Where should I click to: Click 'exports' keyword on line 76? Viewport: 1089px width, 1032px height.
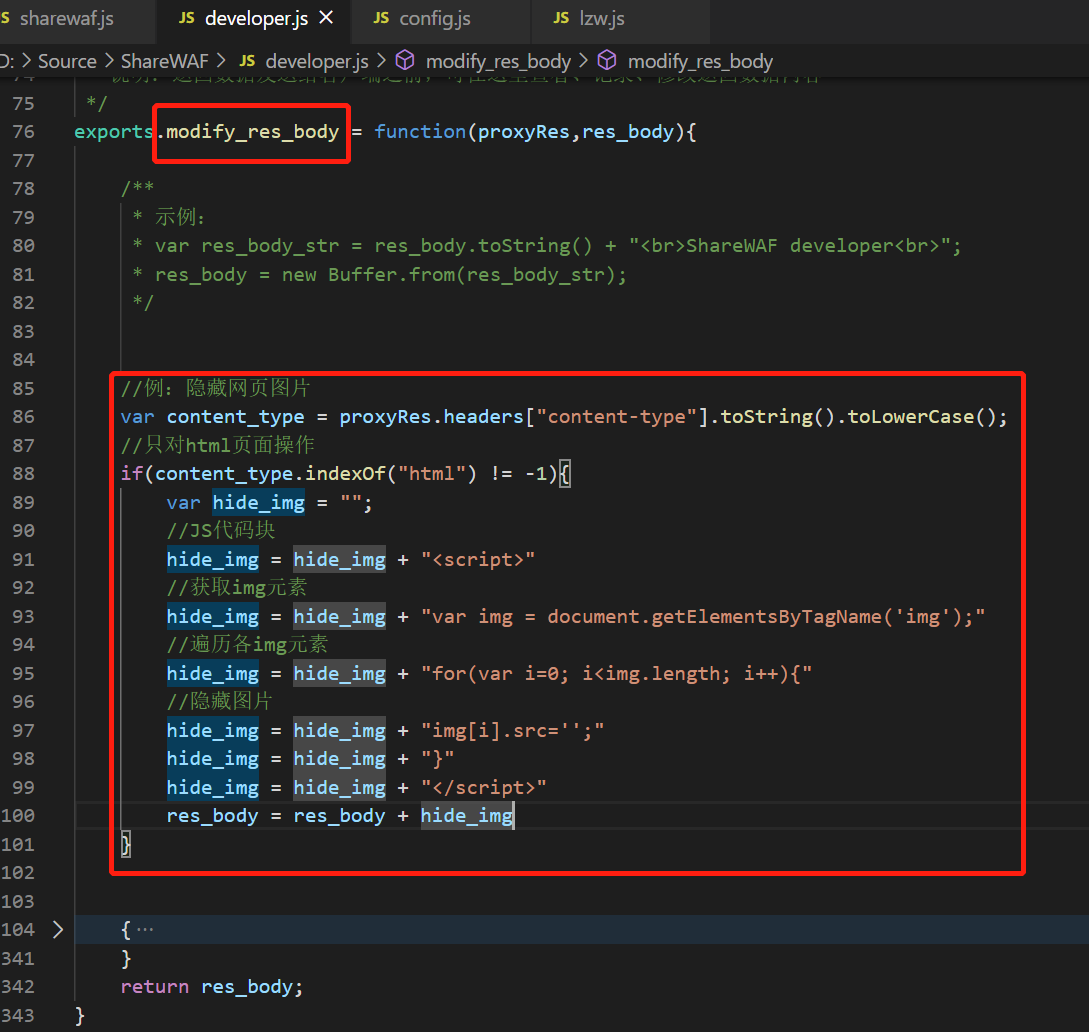114,132
